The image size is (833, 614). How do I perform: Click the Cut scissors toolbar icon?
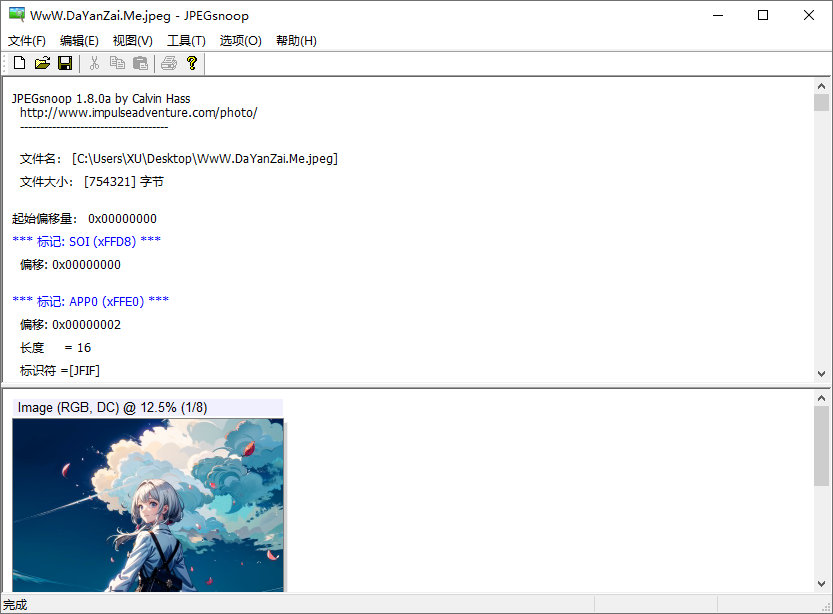(95, 63)
